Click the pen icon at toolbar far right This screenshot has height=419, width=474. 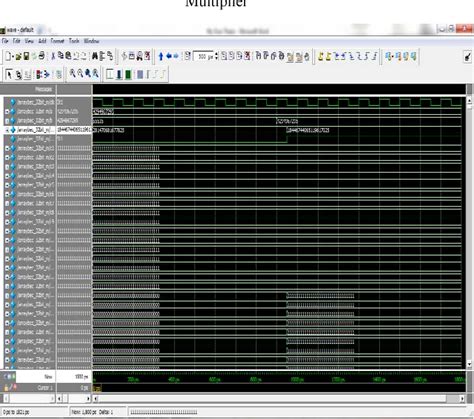click(468, 56)
